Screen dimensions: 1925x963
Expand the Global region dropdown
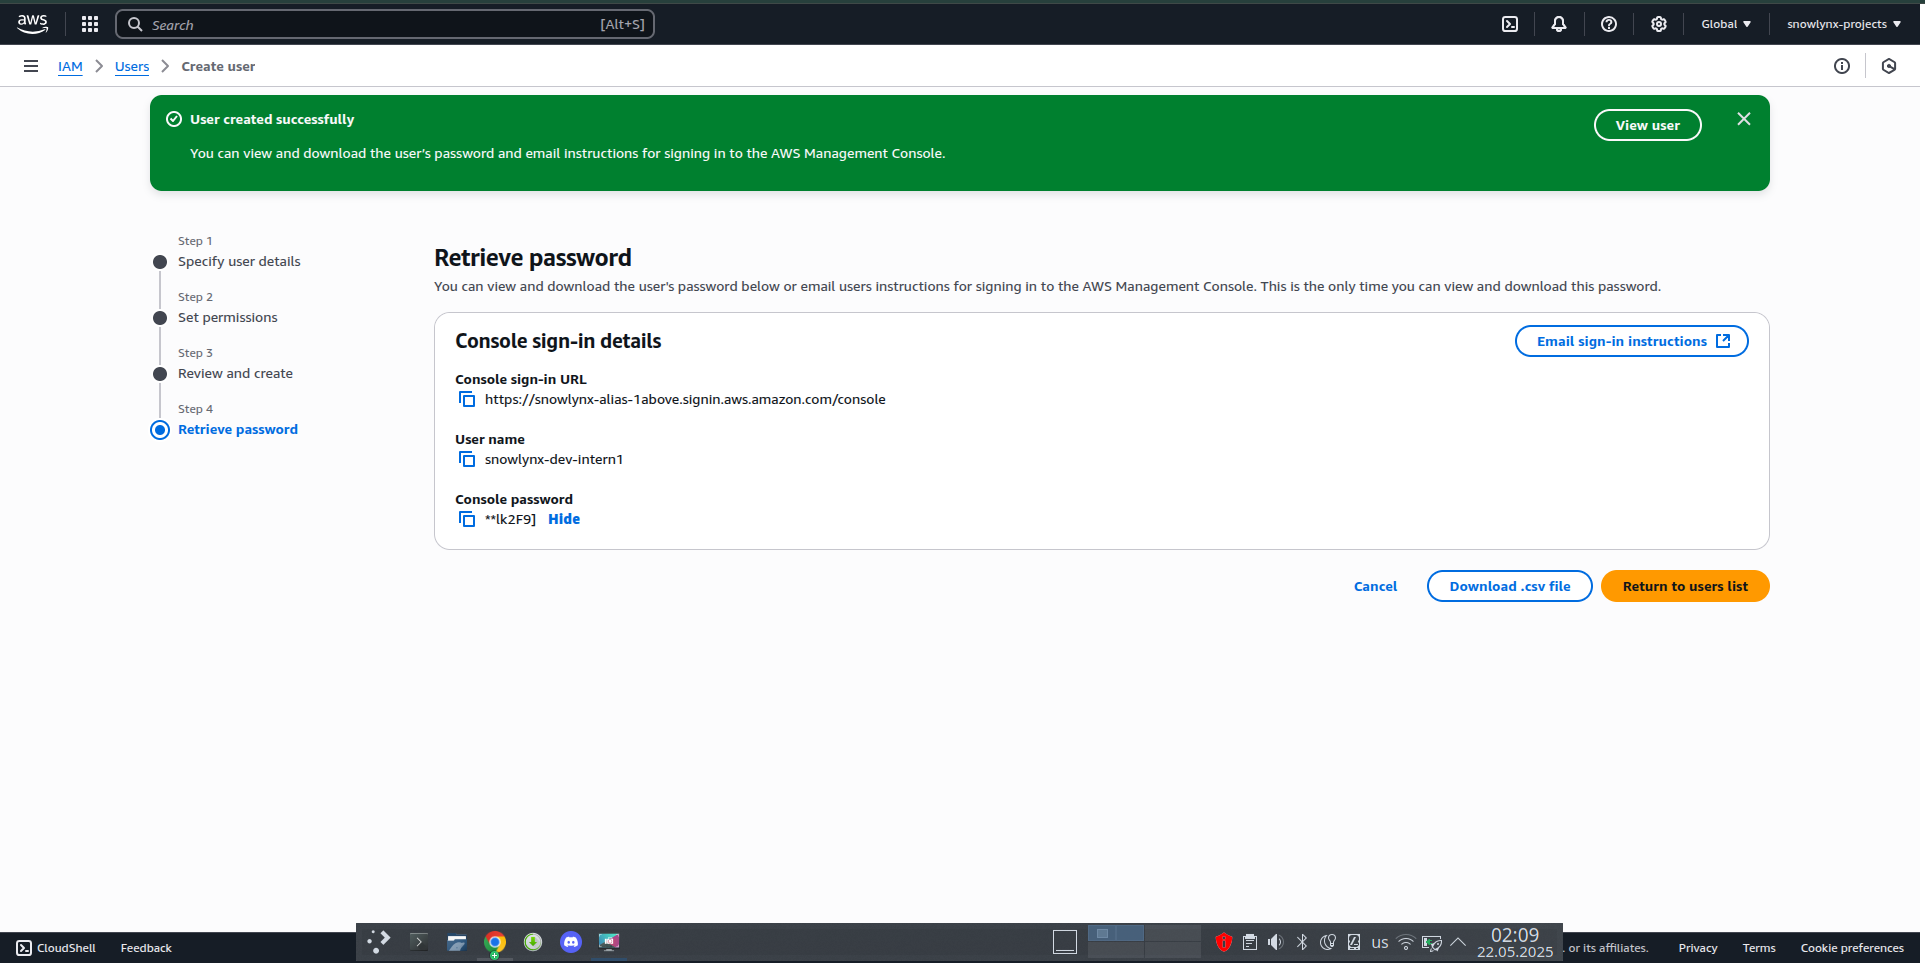point(1725,24)
